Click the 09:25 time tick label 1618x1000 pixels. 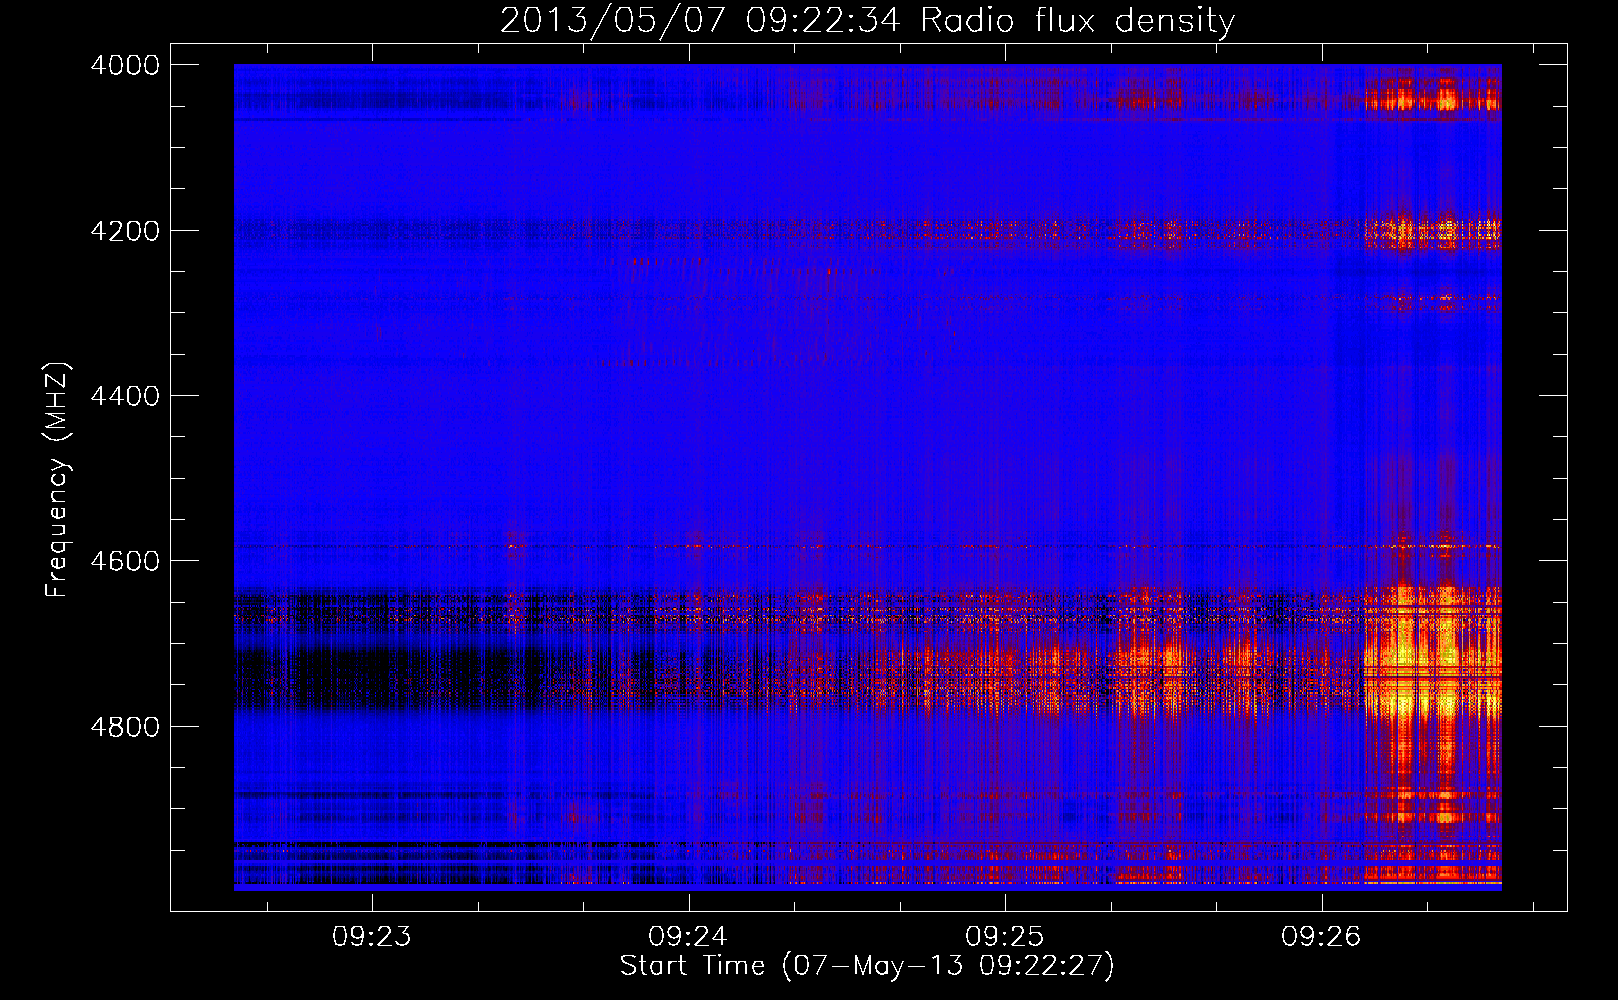(x=1005, y=937)
